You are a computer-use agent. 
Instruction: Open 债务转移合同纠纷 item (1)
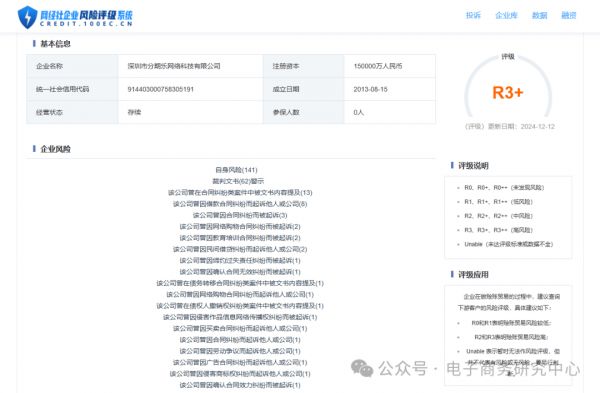tap(240, 283)
